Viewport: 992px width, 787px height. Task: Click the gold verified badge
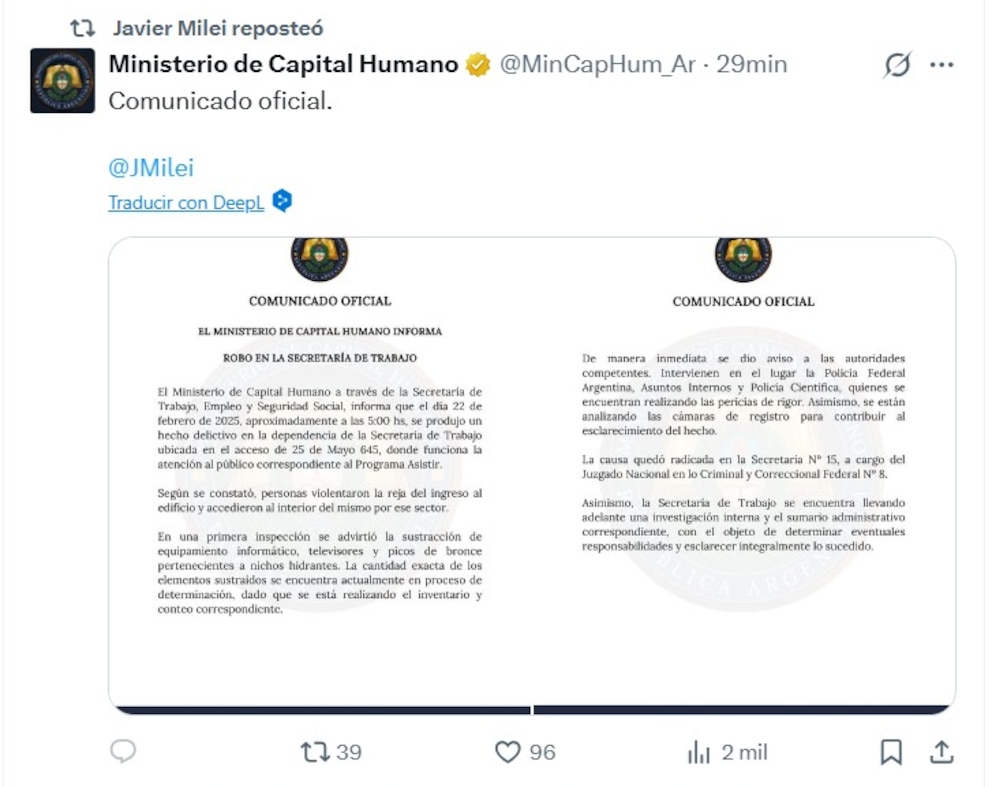479,65
